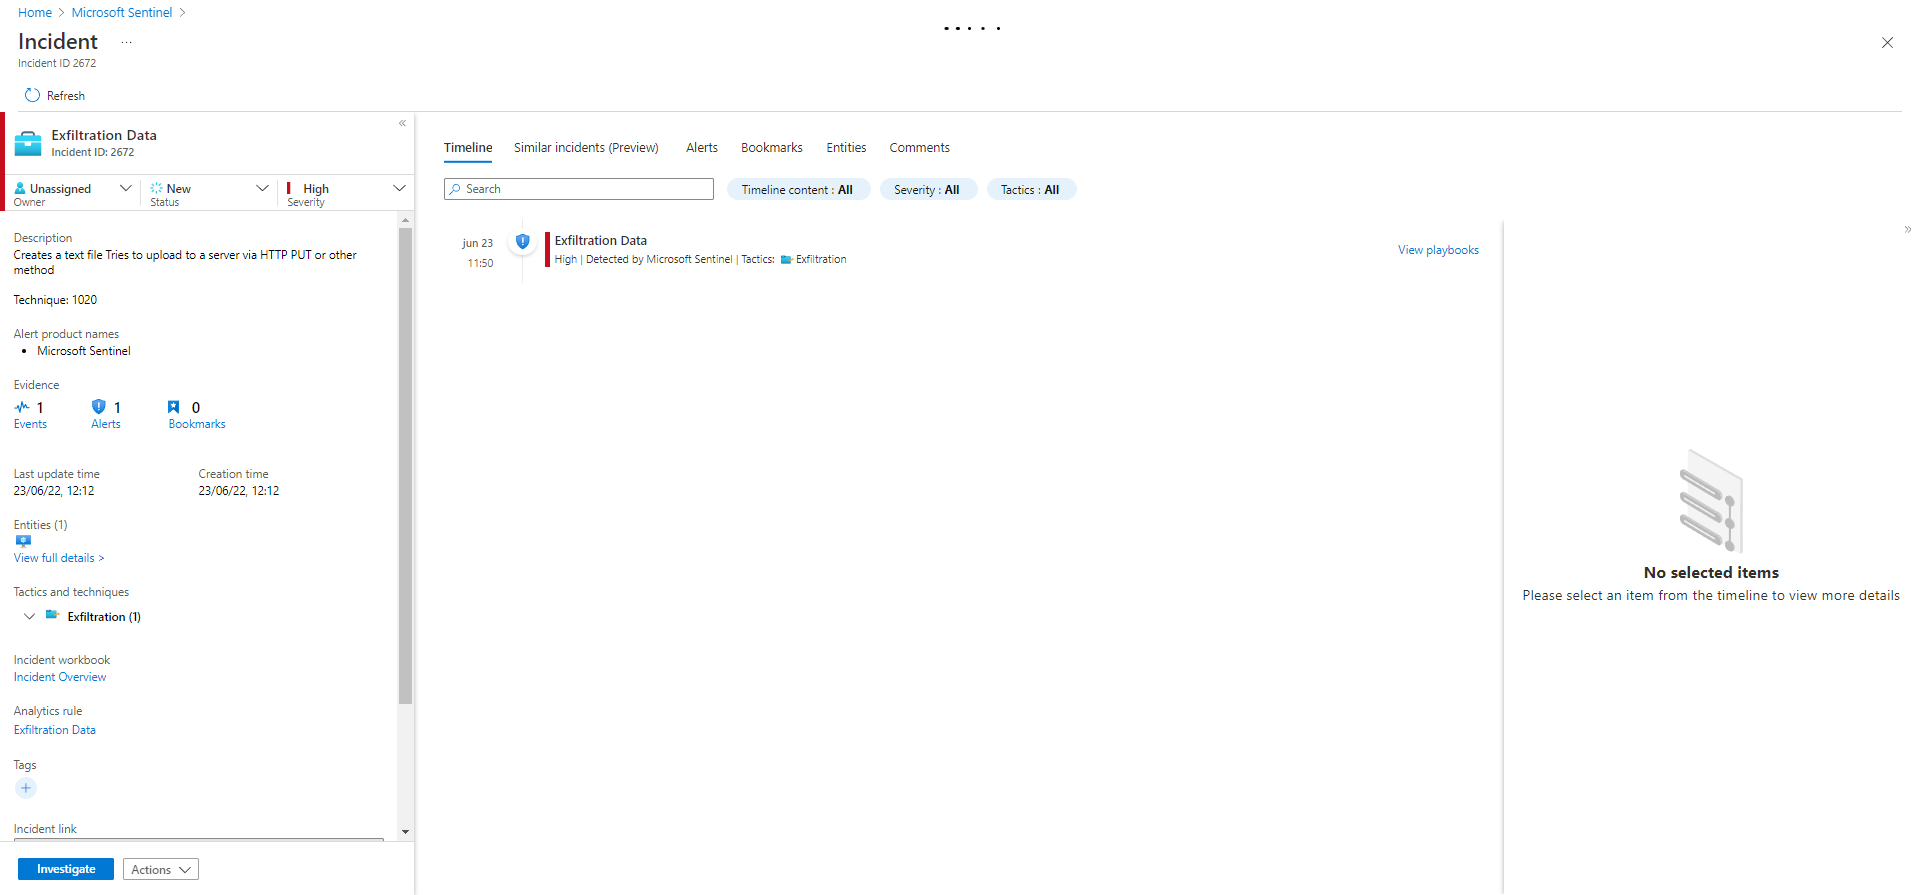The image size is (1918, 895).
Task: Add a tag with plus icon
Action: point(26,788)
